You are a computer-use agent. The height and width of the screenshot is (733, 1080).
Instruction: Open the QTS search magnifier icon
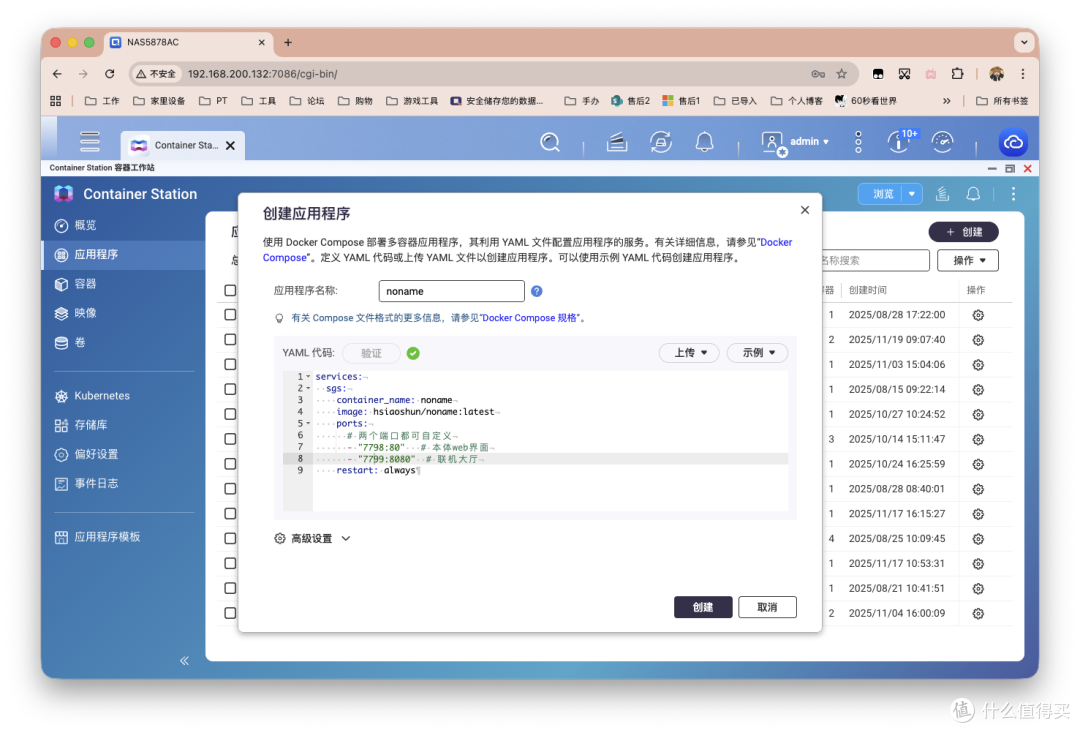point(550,143)
